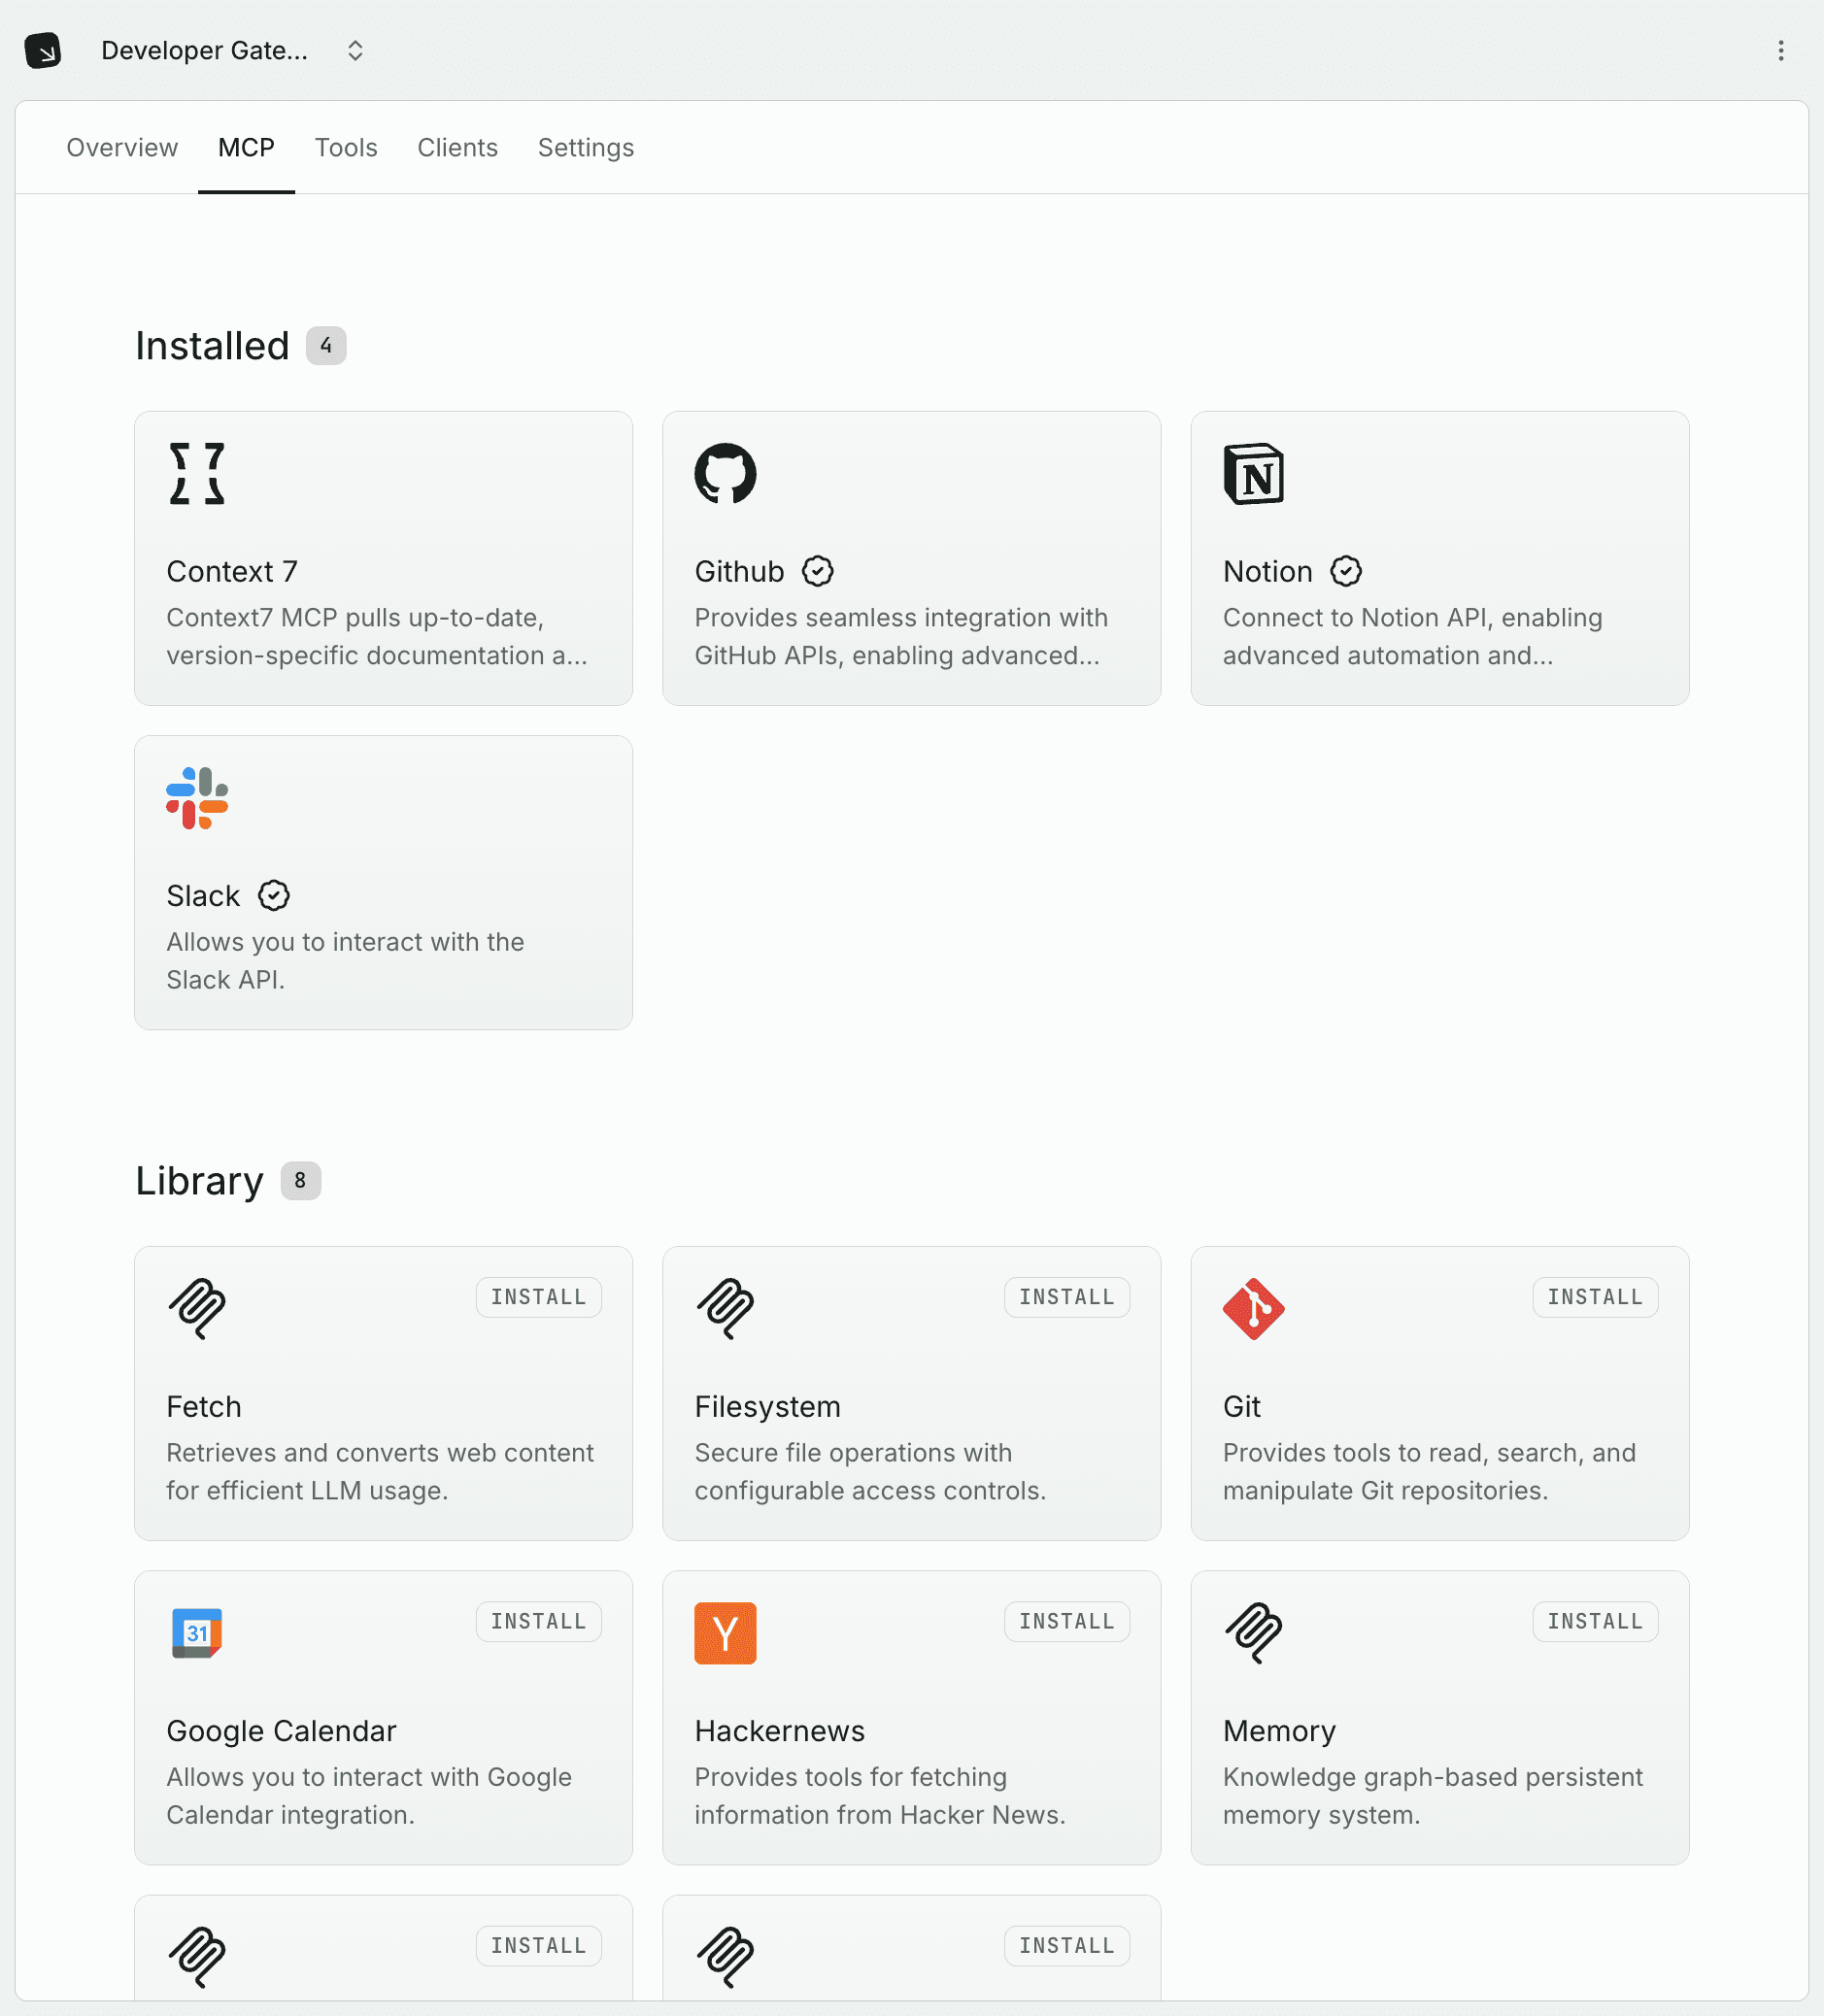Click the Fetch card's MCP logo
The width and height of the screenshot is (1824, 2016).
tap(197, 1310)
